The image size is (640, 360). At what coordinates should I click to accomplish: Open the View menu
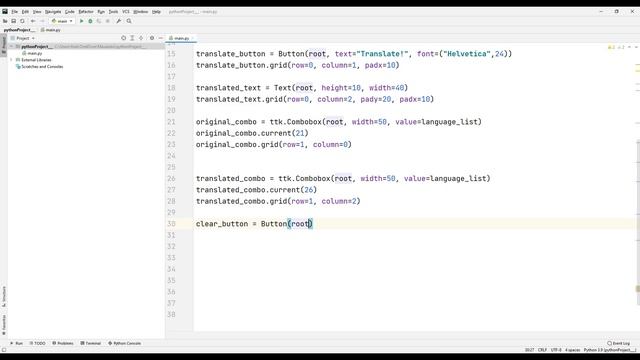tap(37, 12)
